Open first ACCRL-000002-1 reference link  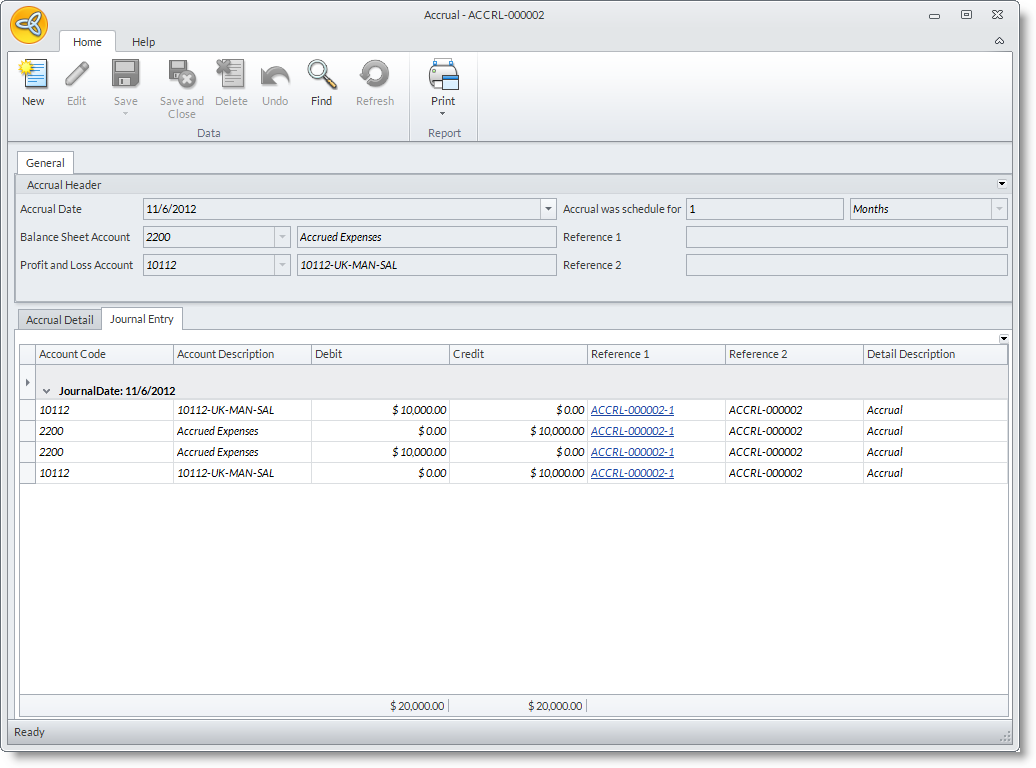click(632, 410)
